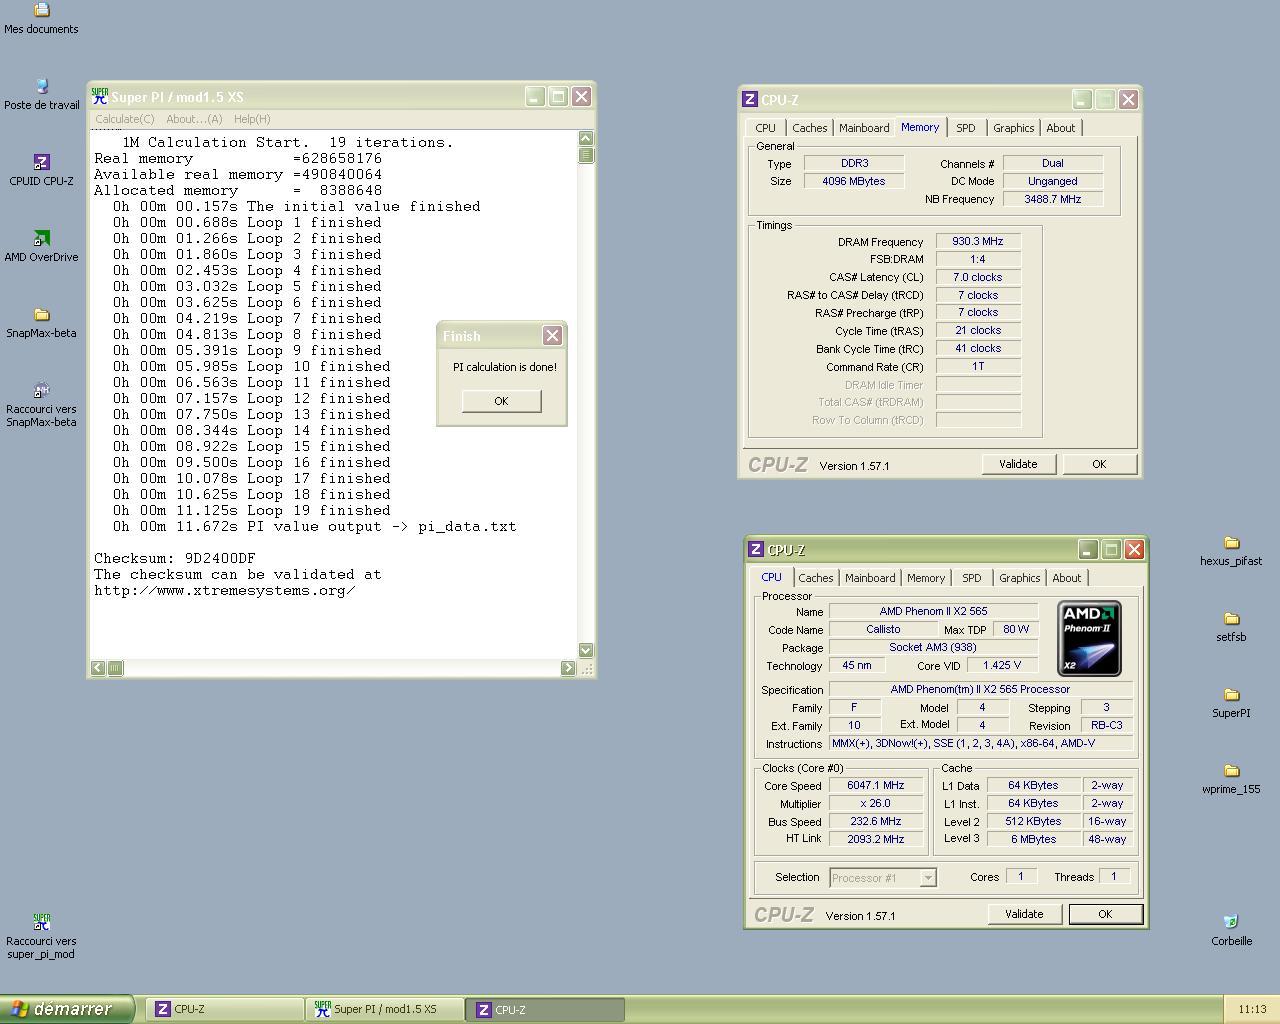This screenshot has height=1024, width=1280.
Task: Open Help(H) menu in Super PI
Action: point(252,119)
